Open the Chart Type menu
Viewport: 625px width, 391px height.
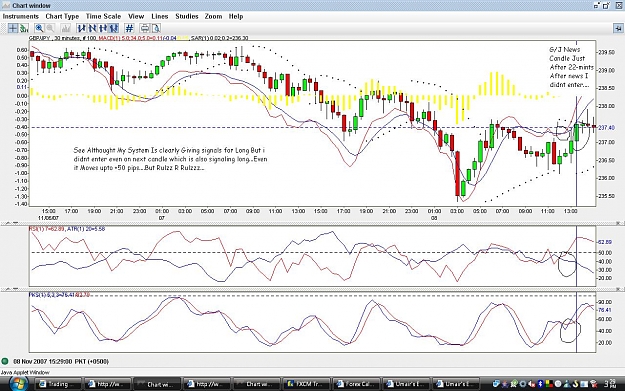[62, 16]
